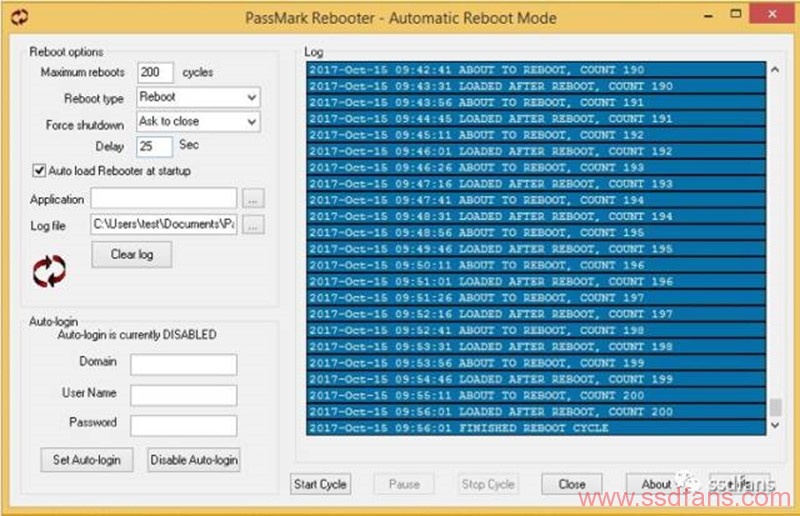Screen dimensions: 800x516
Task: Click the Password input field
Action: tap(184, 426)
